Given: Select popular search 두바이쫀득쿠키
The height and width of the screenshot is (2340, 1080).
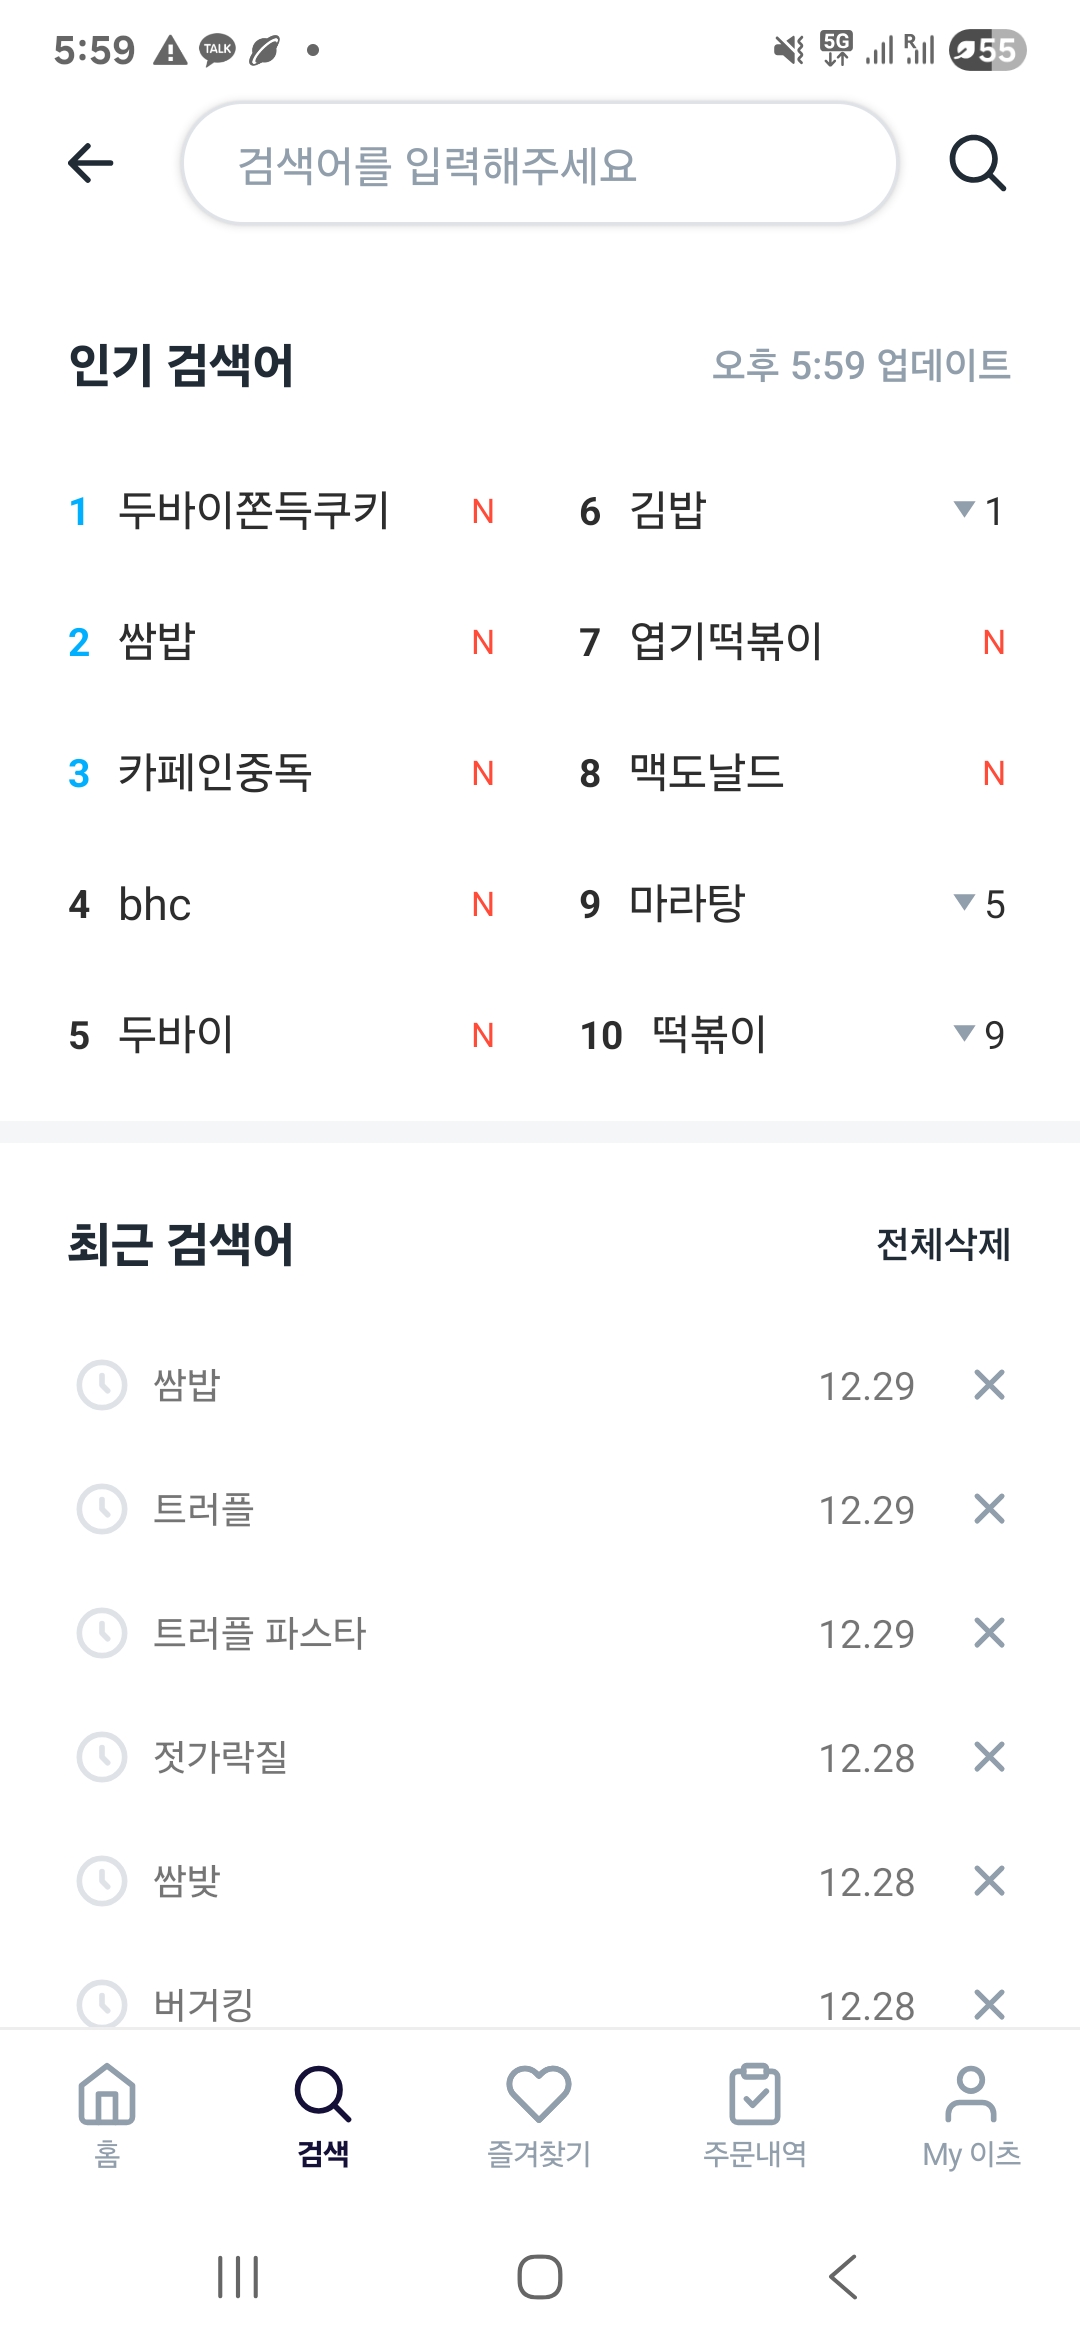Looking at the screenshot, I should (254, 511).
